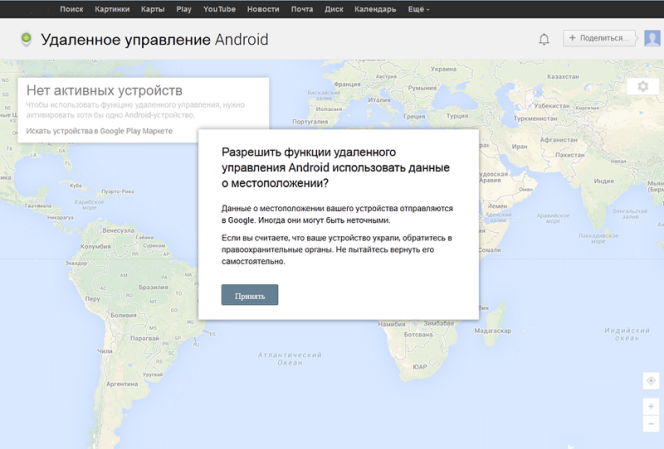The image size is (664, 449).
Task: Click the Иран label on the map
Action: click(x=520, y=147)
